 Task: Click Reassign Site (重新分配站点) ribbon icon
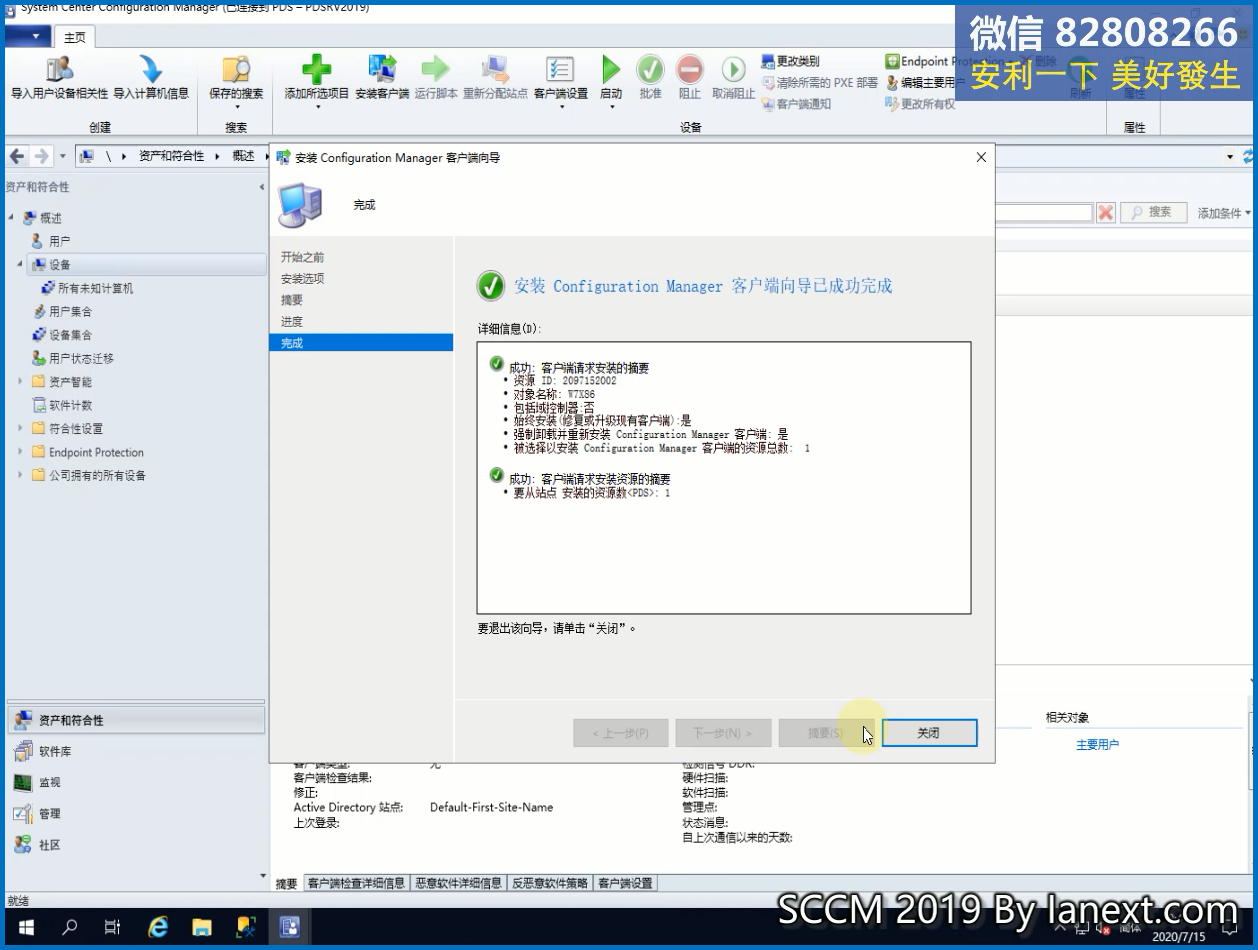(495, 70)
